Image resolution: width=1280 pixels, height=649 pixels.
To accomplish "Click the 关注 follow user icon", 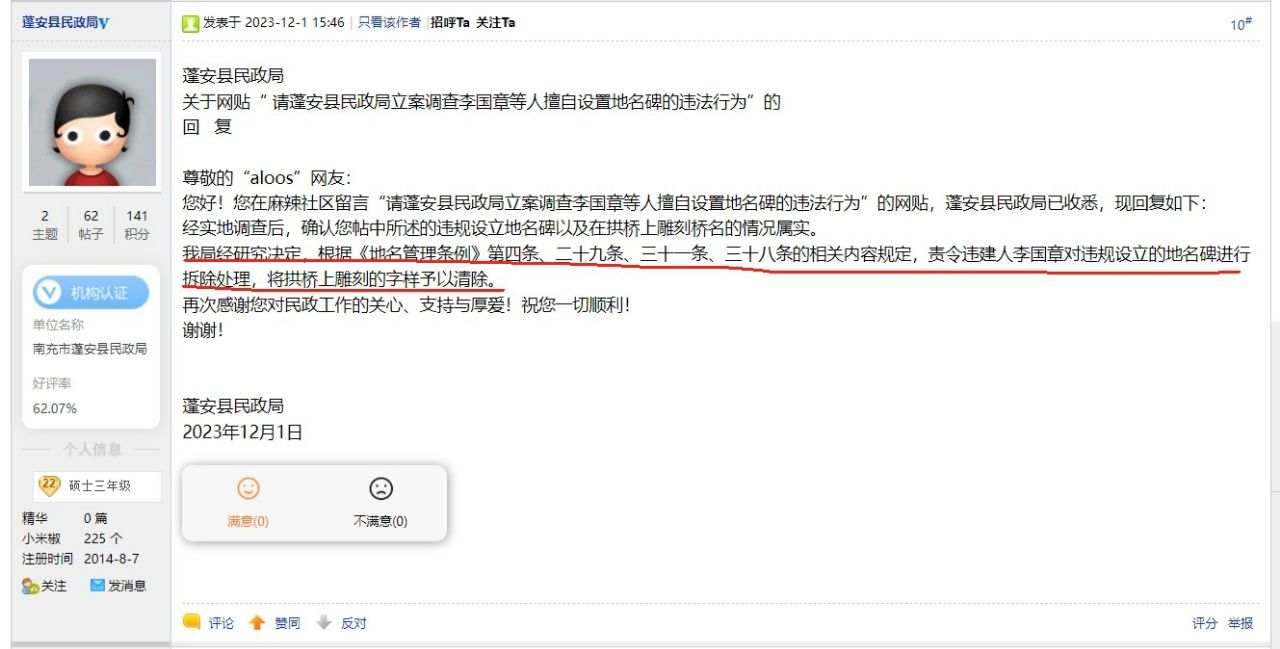I will (30, 586).
